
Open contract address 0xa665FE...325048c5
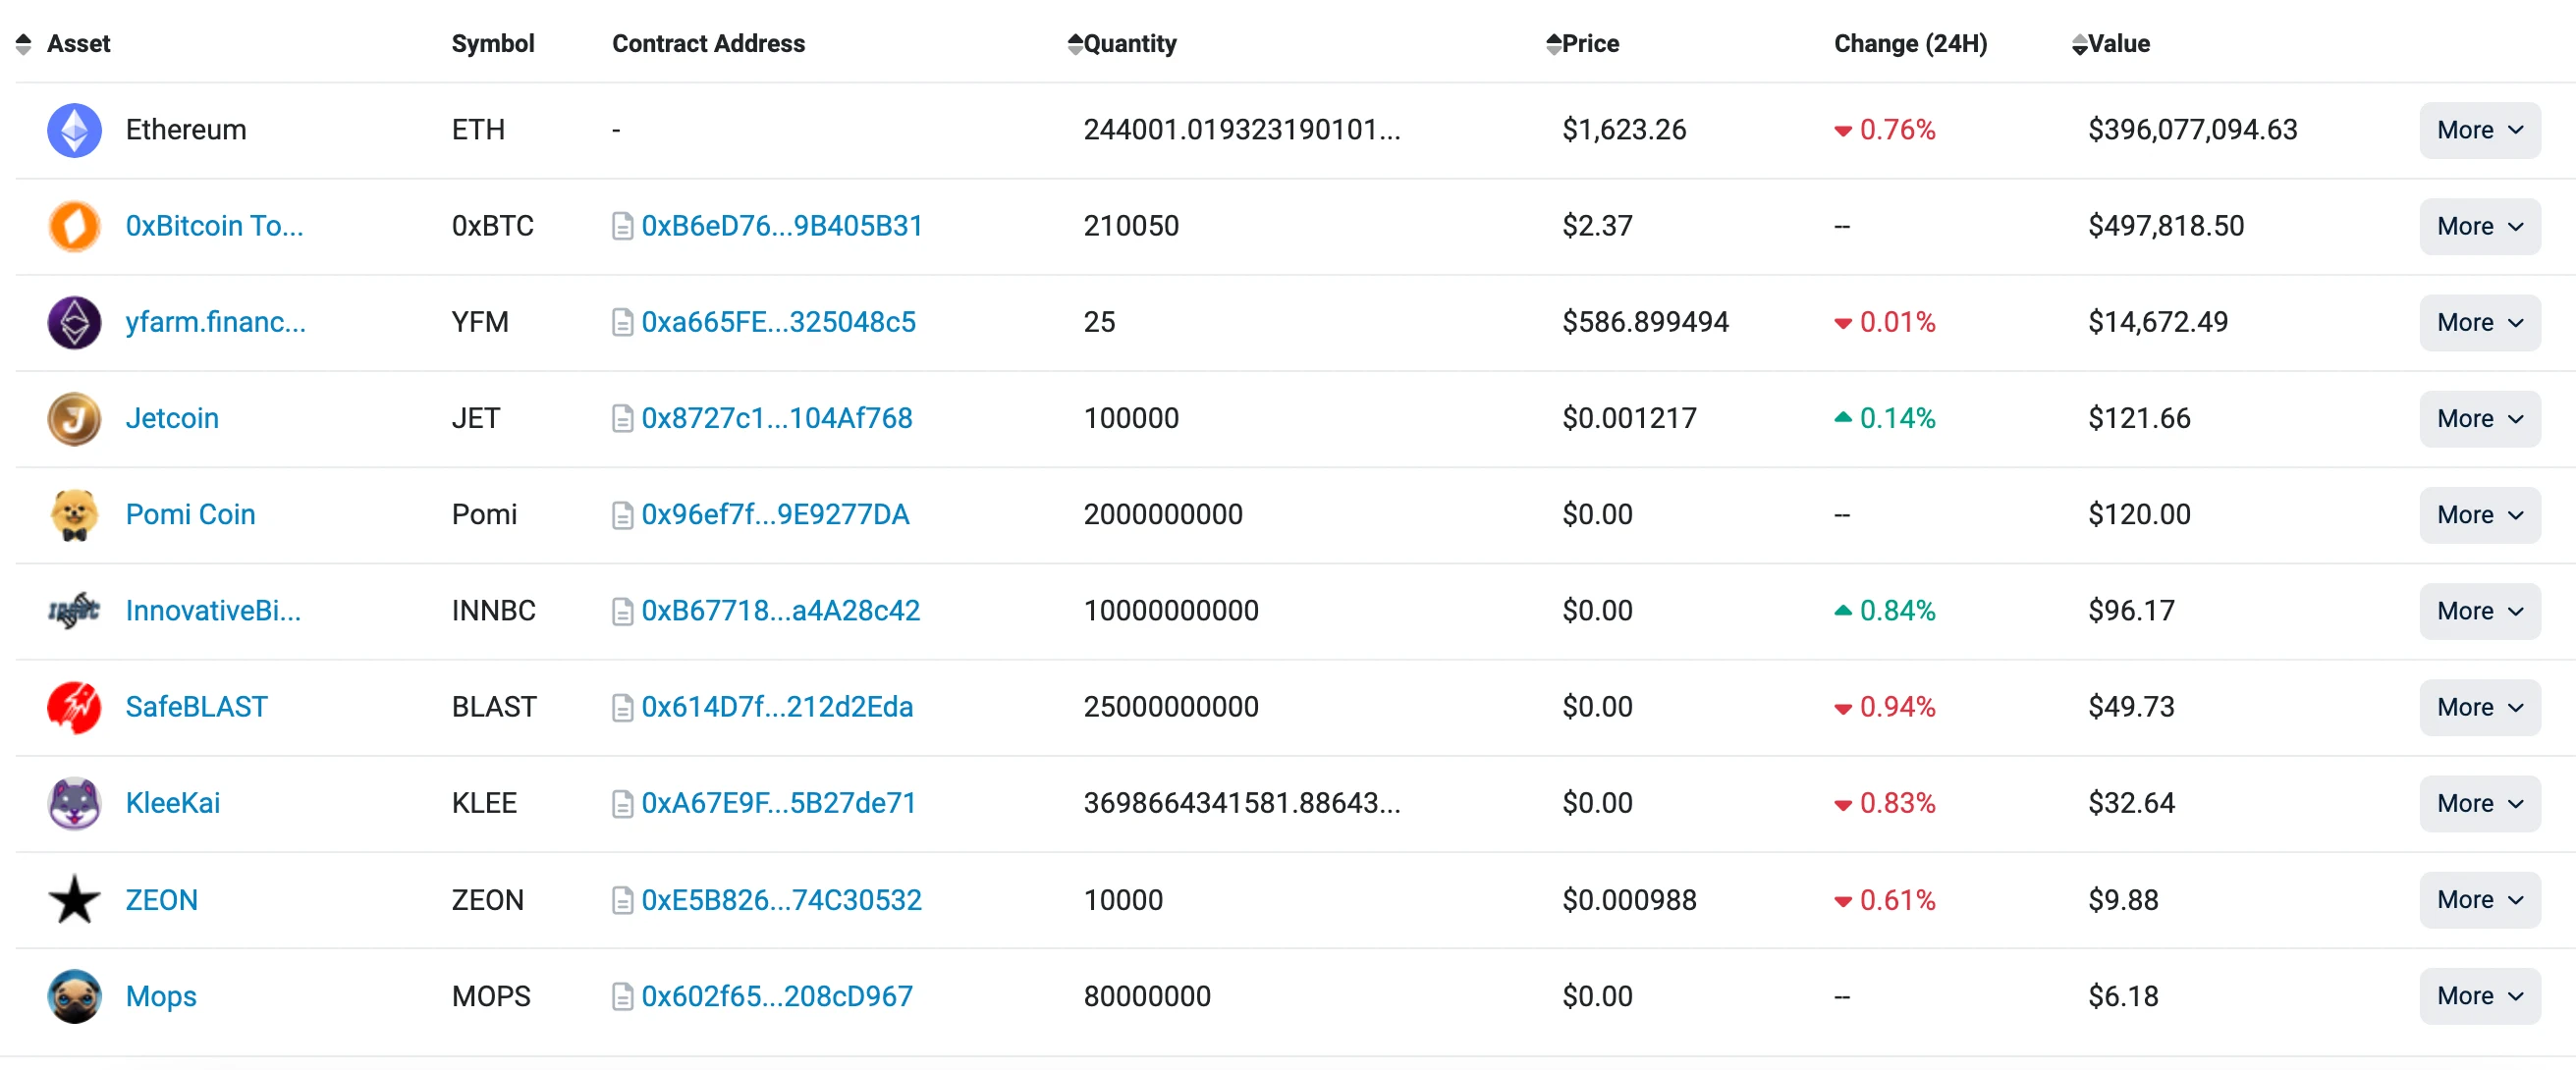[x=778, y=322]
